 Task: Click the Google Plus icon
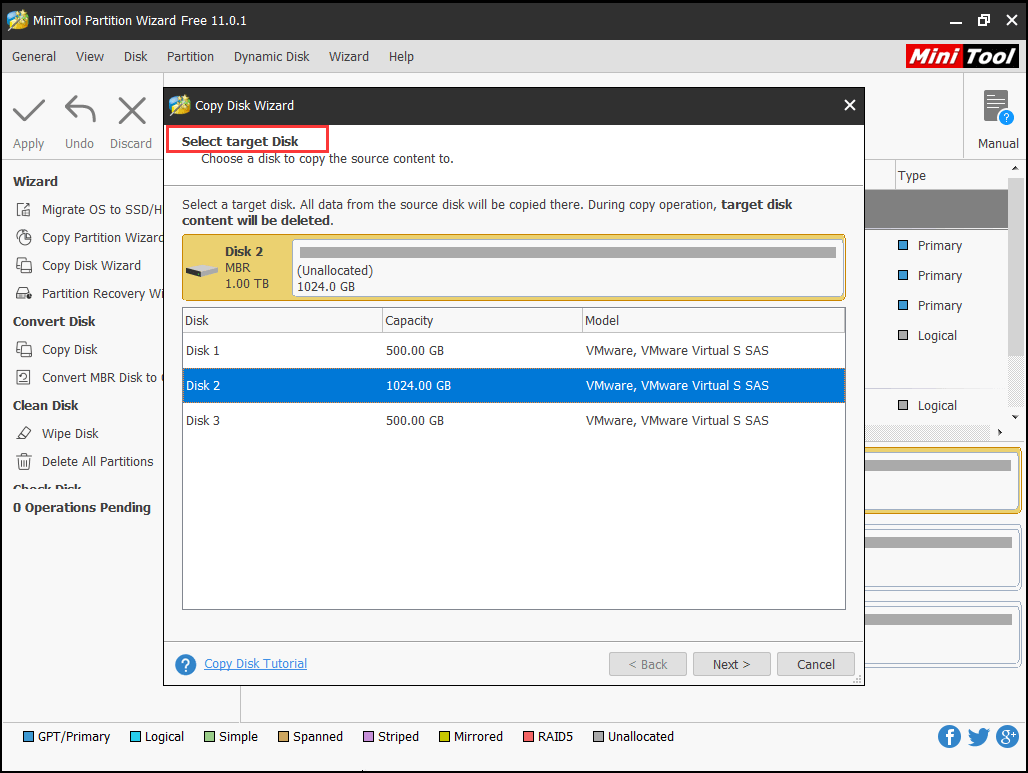click(1006, 737)
